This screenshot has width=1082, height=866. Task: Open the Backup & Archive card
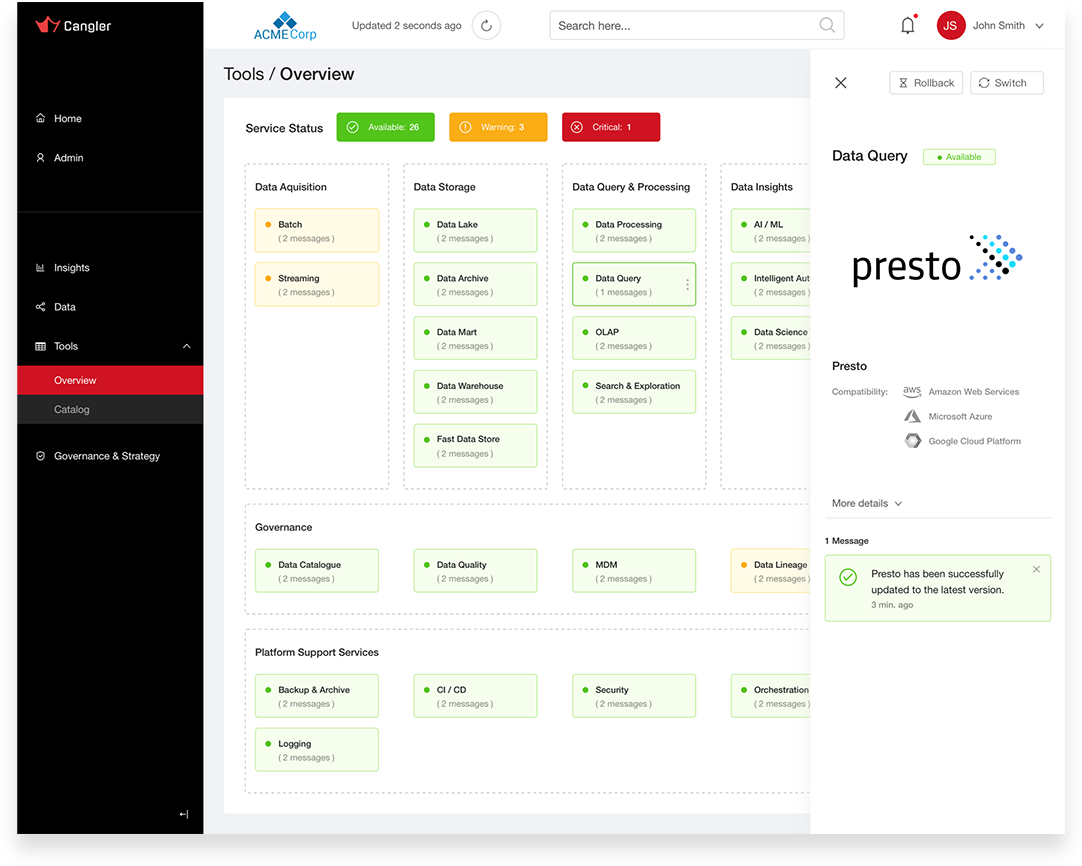coord(317,696)
